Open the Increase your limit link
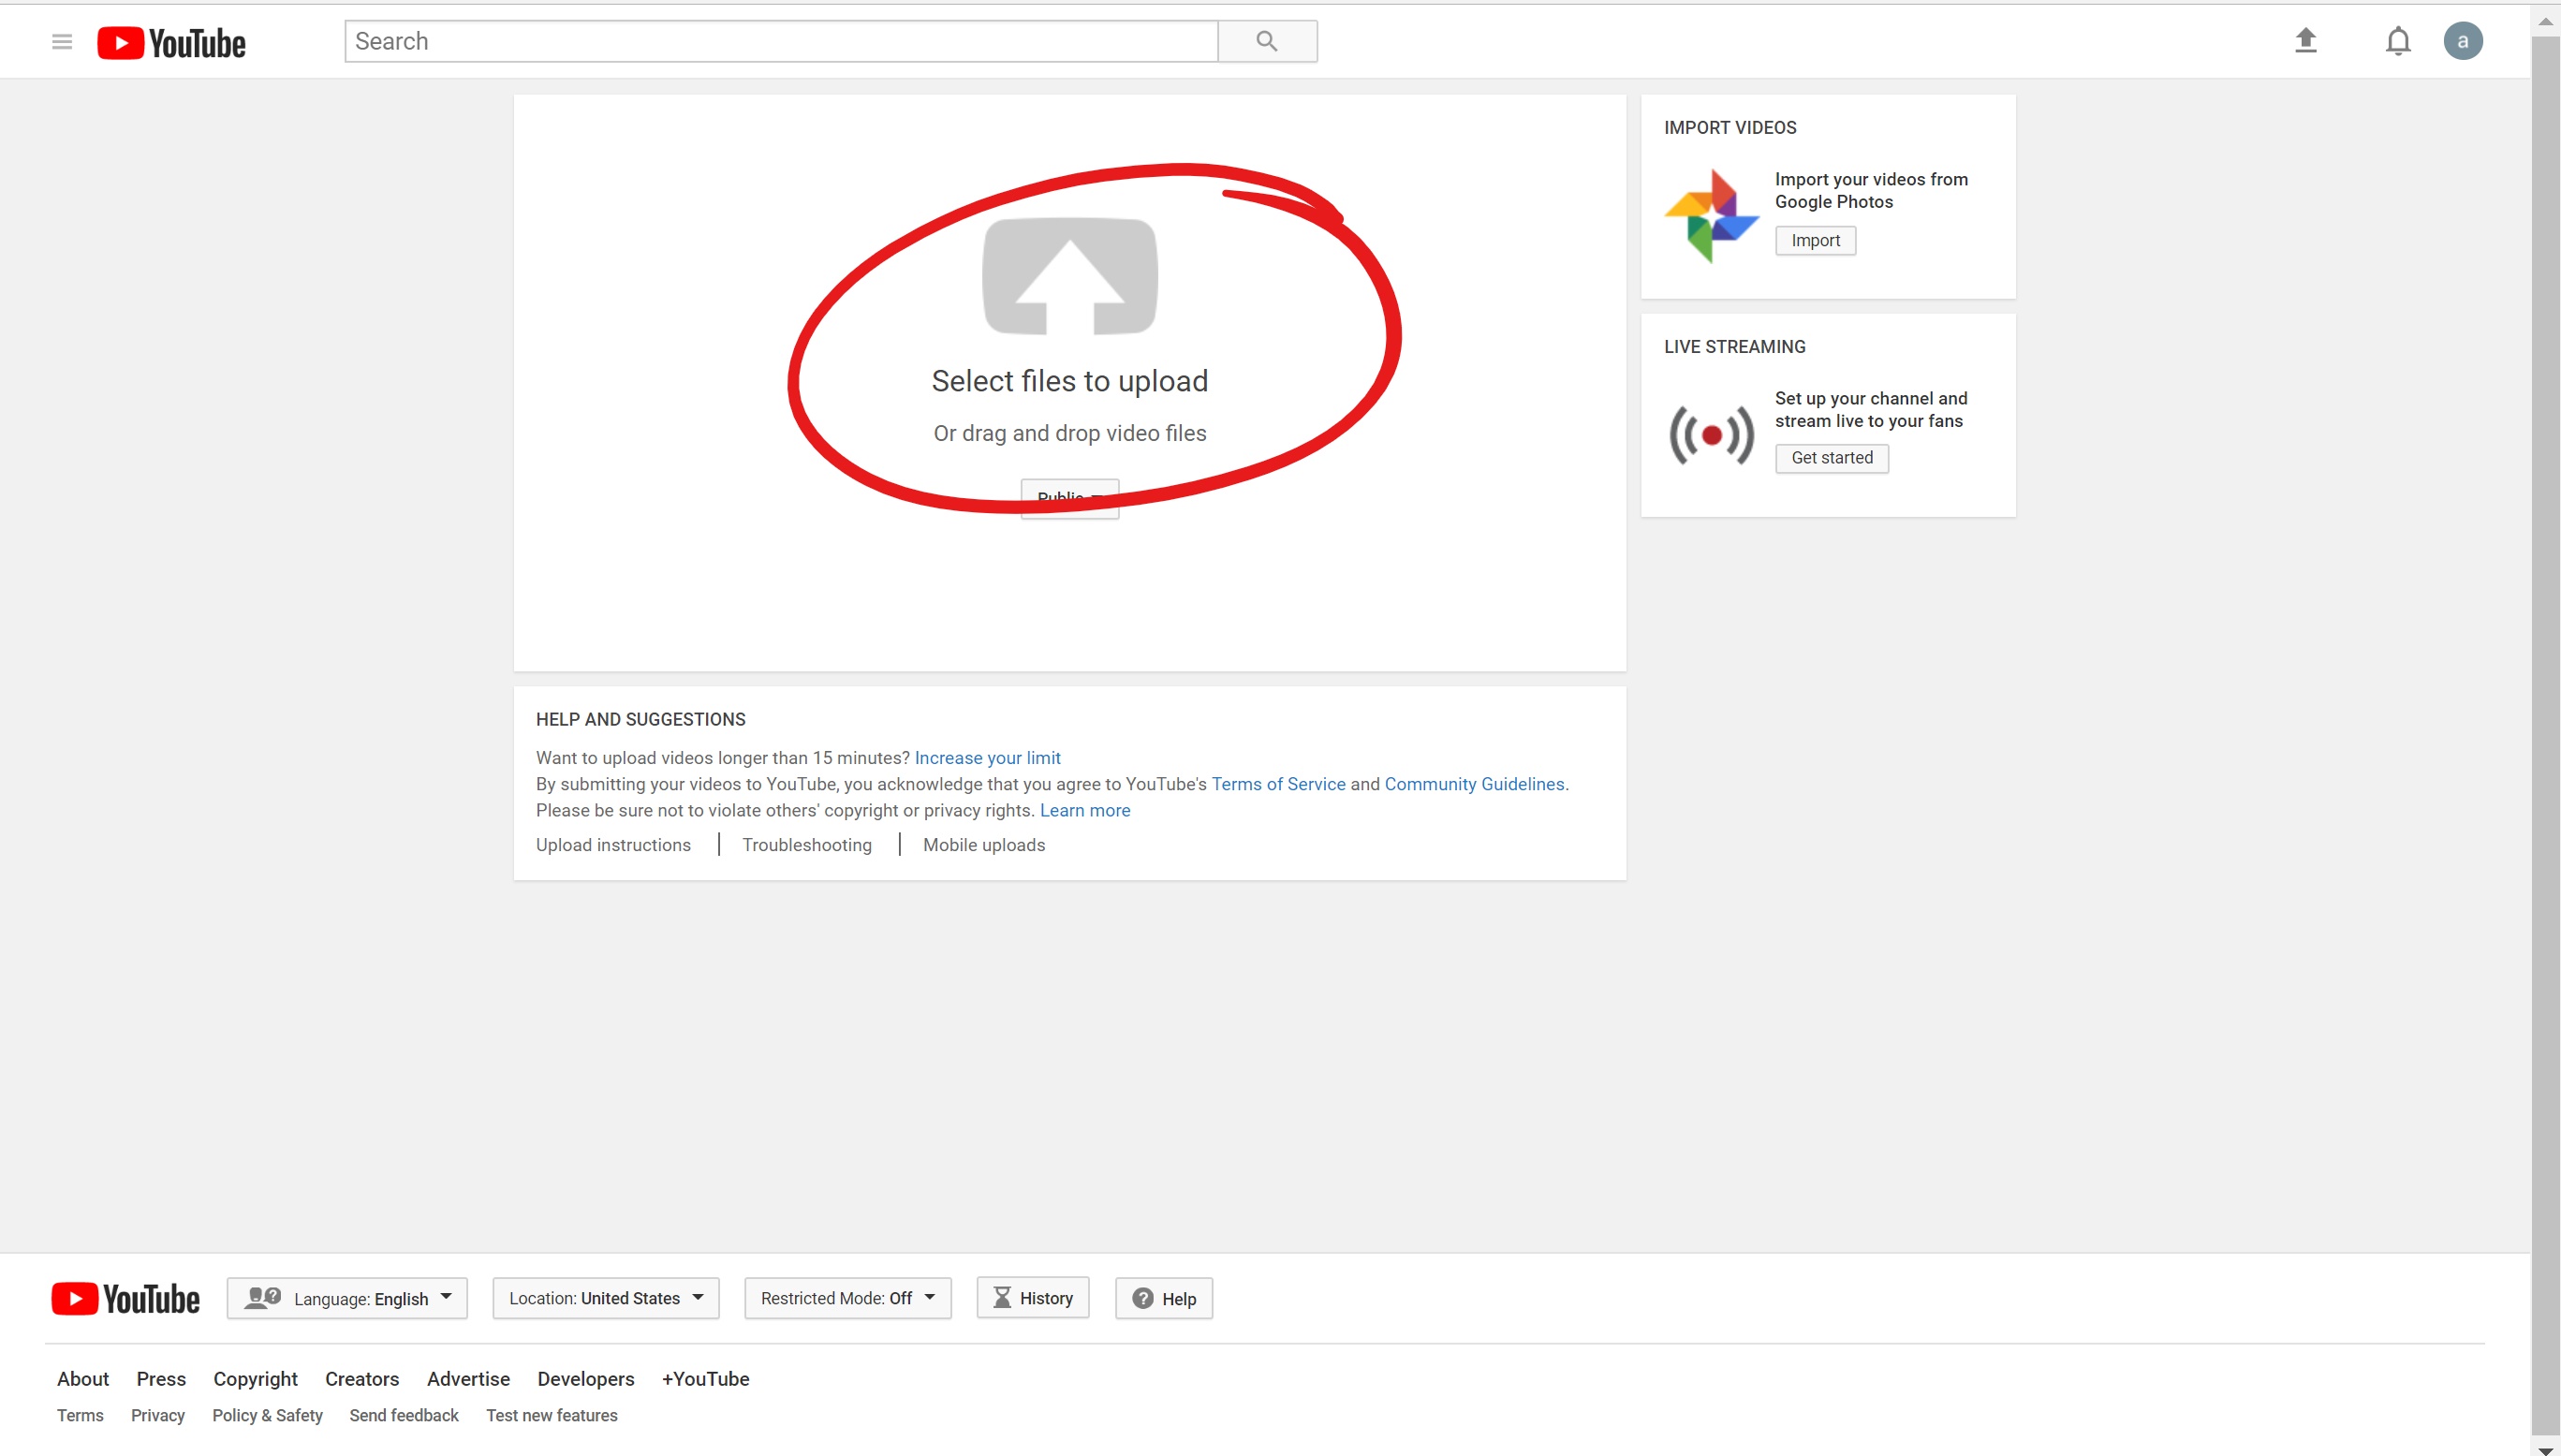This screenshot has height=1456, width=2561. click(x=987, y=757)
